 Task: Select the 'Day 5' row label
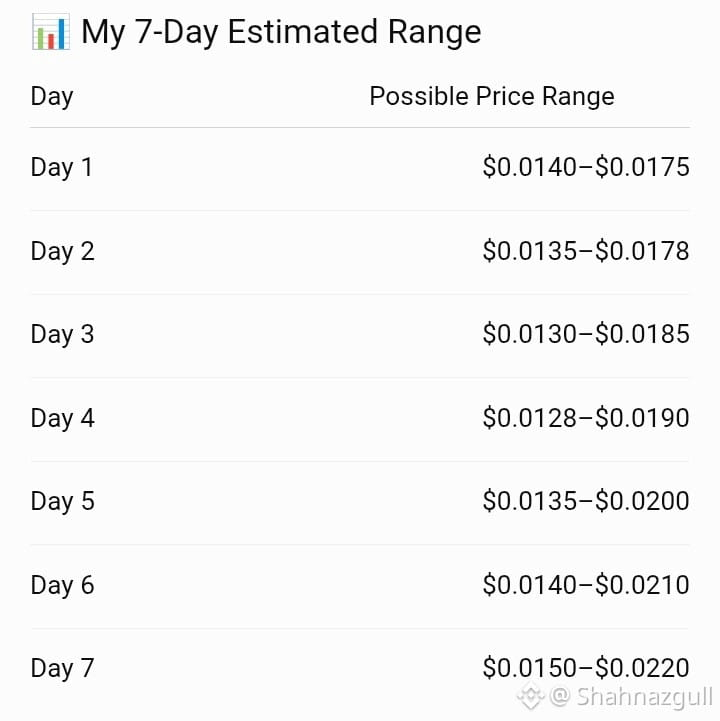63,501
